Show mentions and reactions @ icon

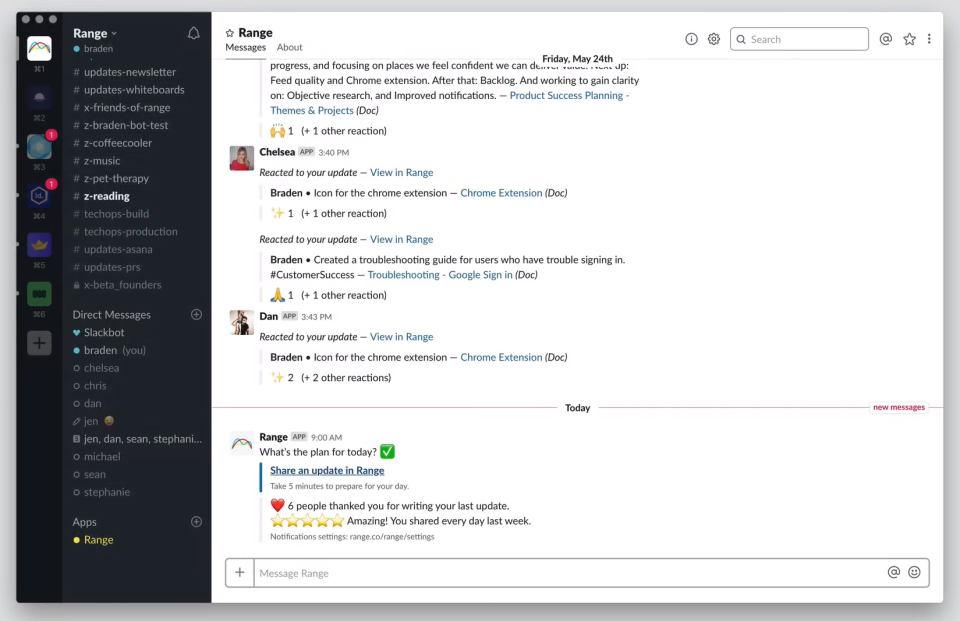pos(885,39)
